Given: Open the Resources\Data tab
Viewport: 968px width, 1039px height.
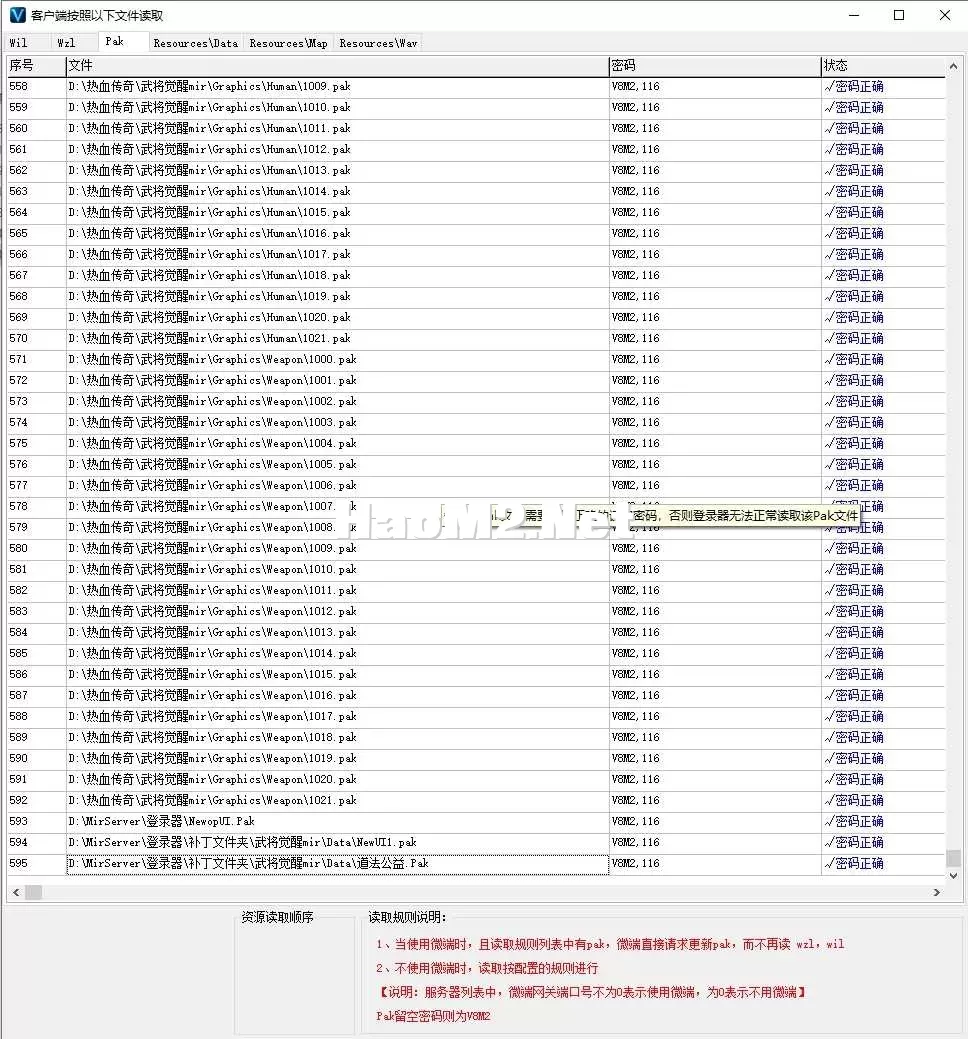Looking at the screenshot, I should tap(195, 43).
